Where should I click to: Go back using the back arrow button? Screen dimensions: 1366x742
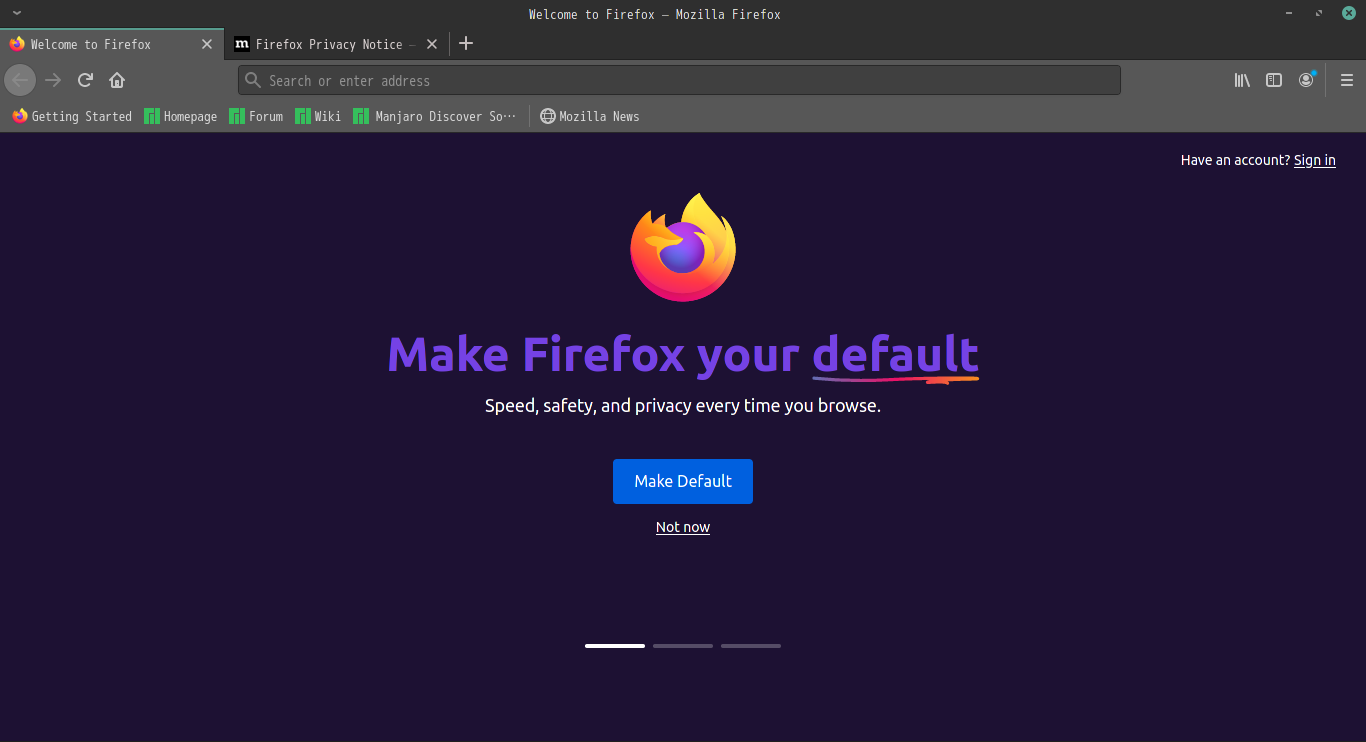pyautogui.click(x=20, y=80)
